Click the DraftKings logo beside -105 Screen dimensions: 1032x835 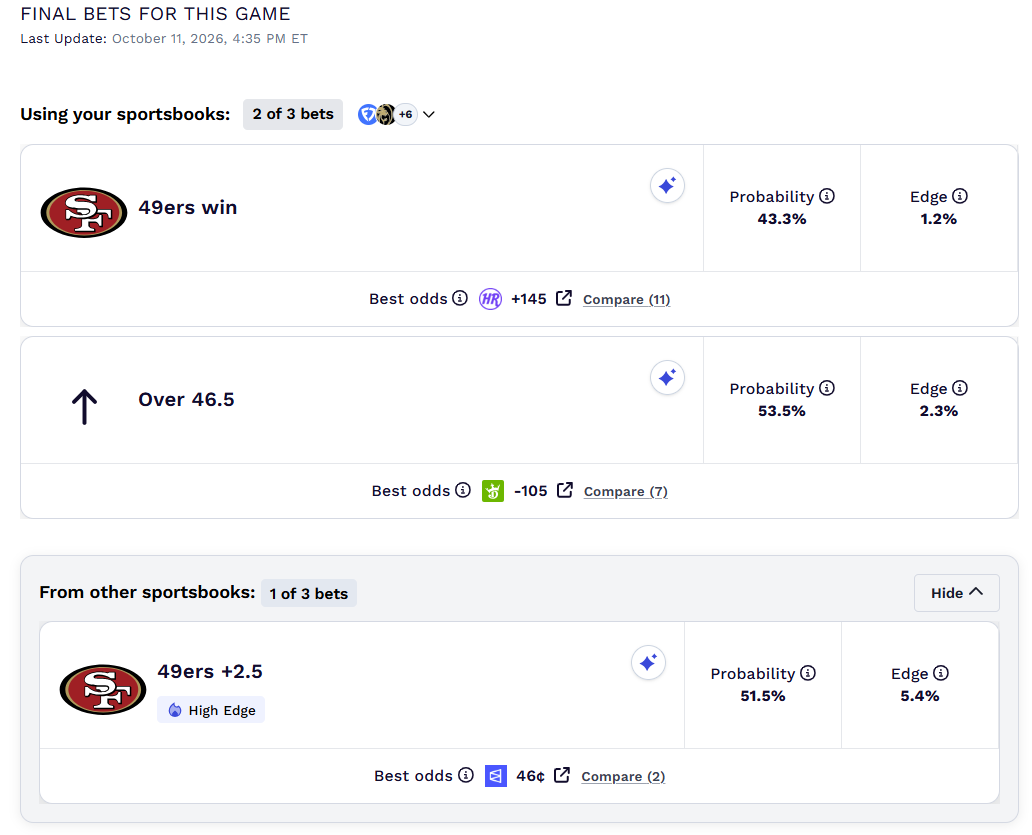493,491
